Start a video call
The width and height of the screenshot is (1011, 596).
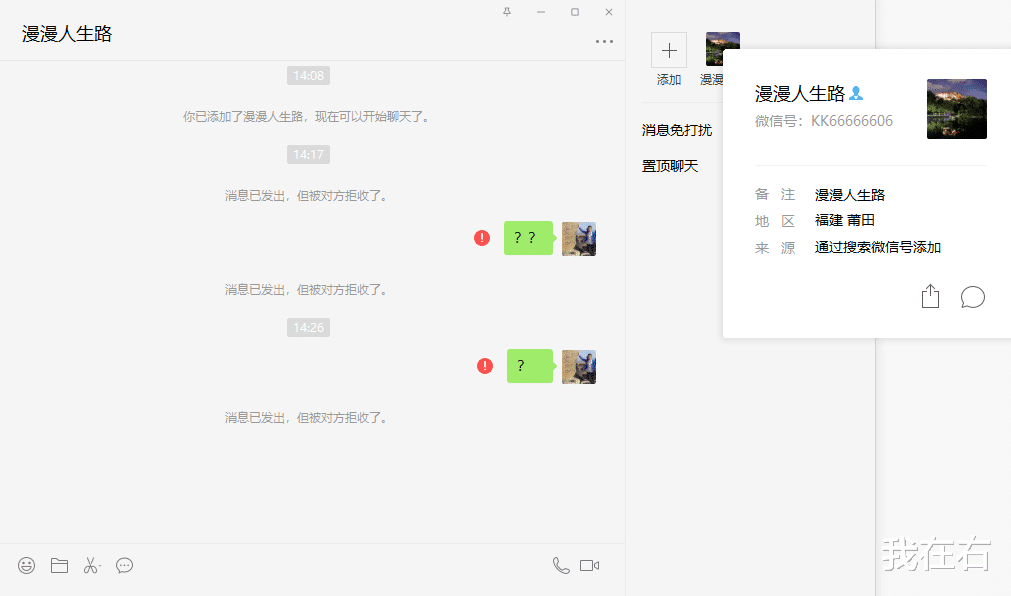tap(589, 565)
